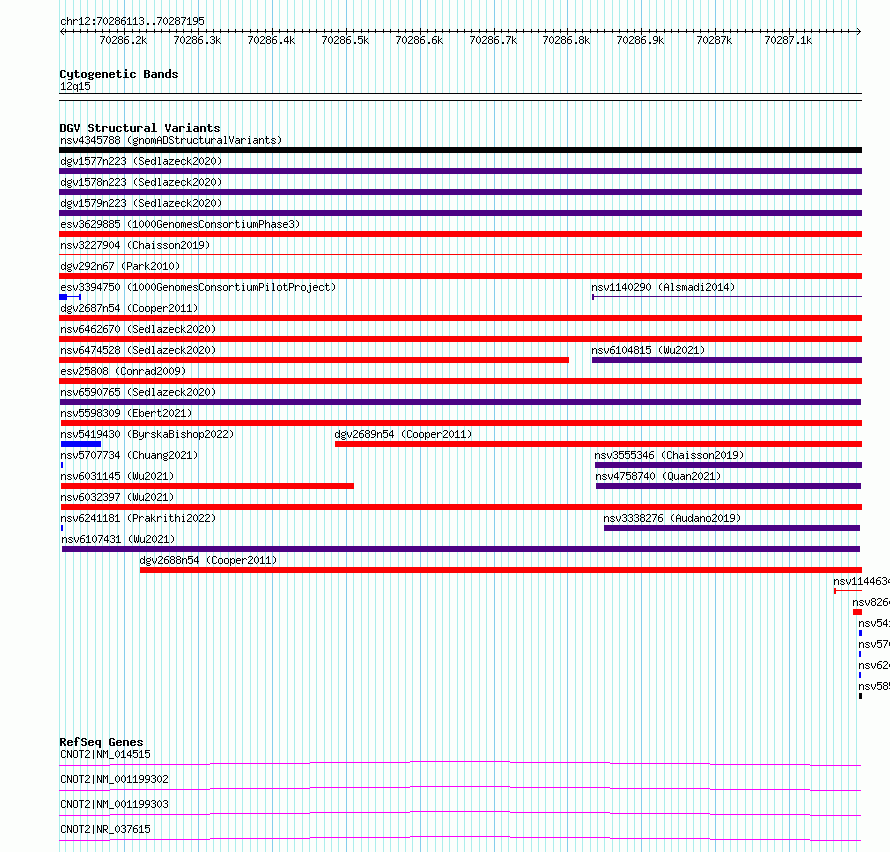Viewport: 890px width, 852px height.
Task: Select the Cytogenetic Bands track title
Action: pos(119,74)
